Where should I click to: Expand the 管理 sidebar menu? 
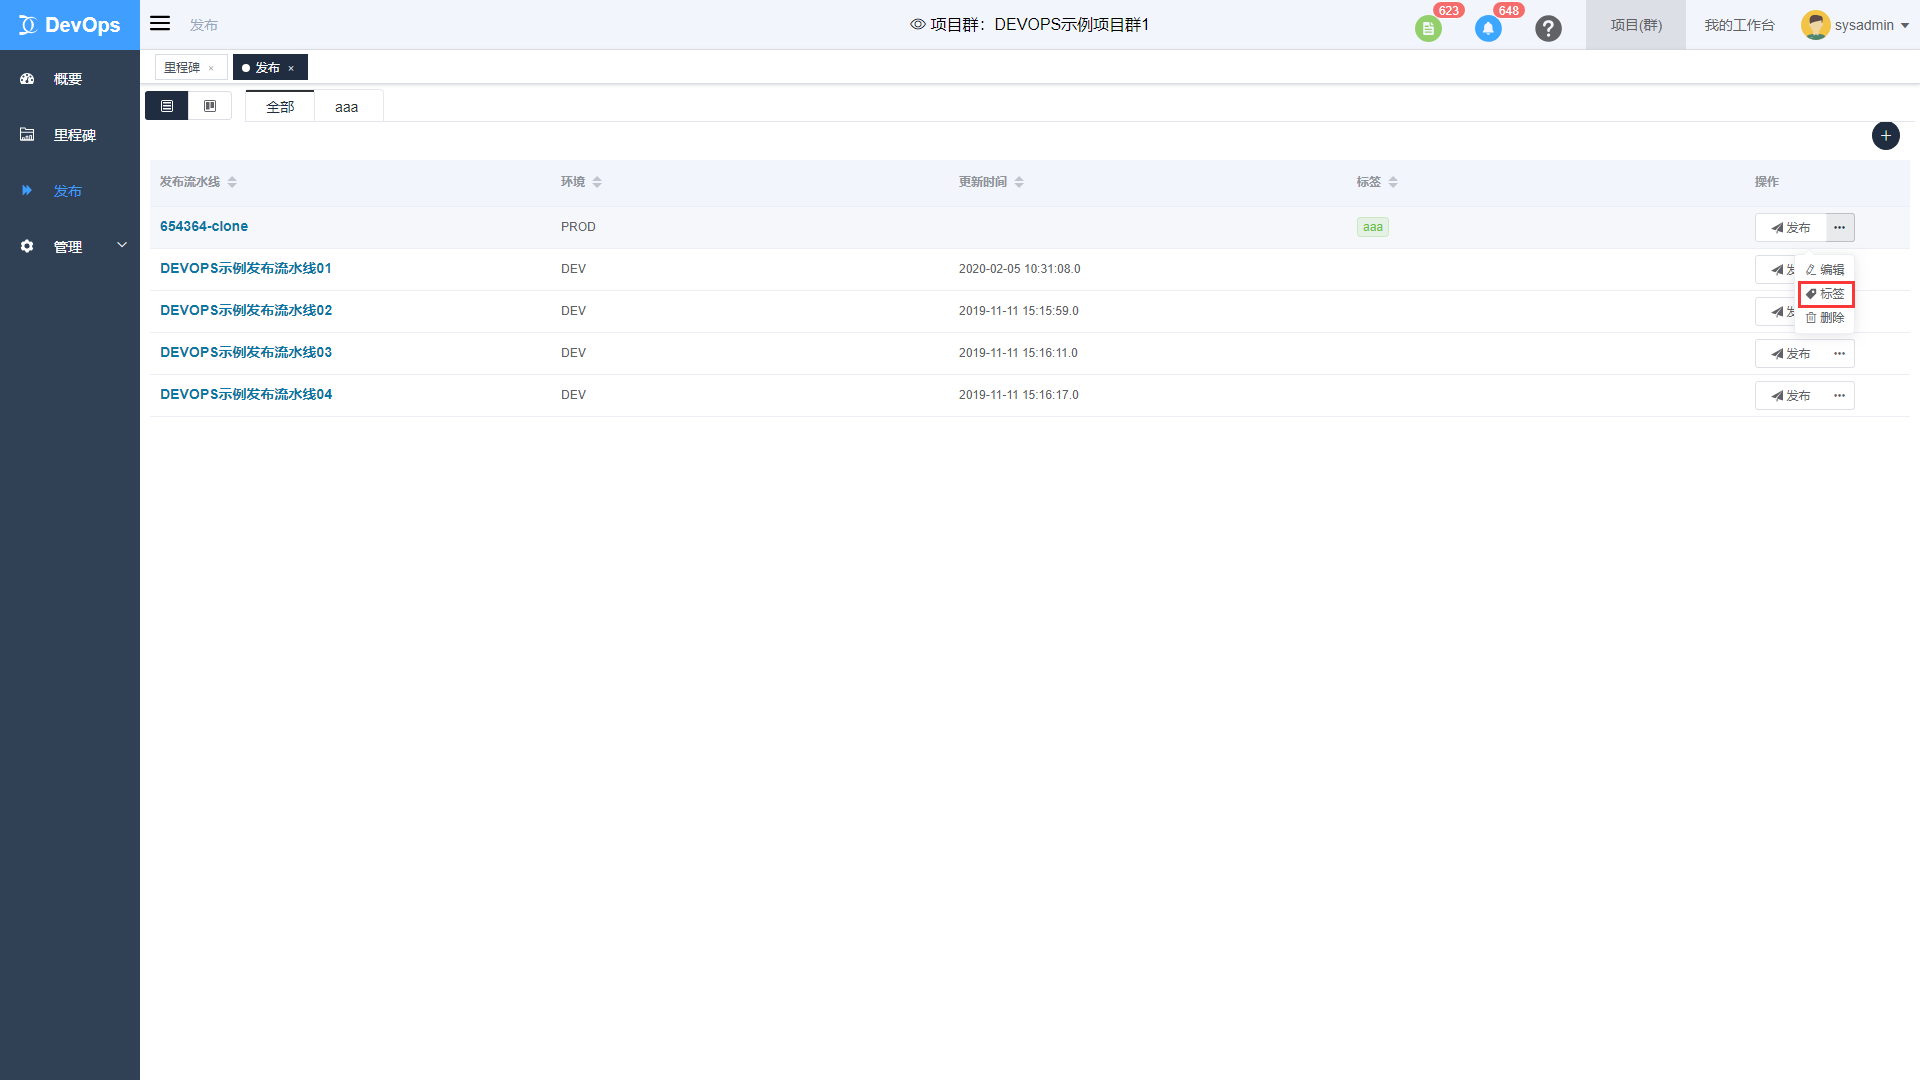(x=69, y=247)
